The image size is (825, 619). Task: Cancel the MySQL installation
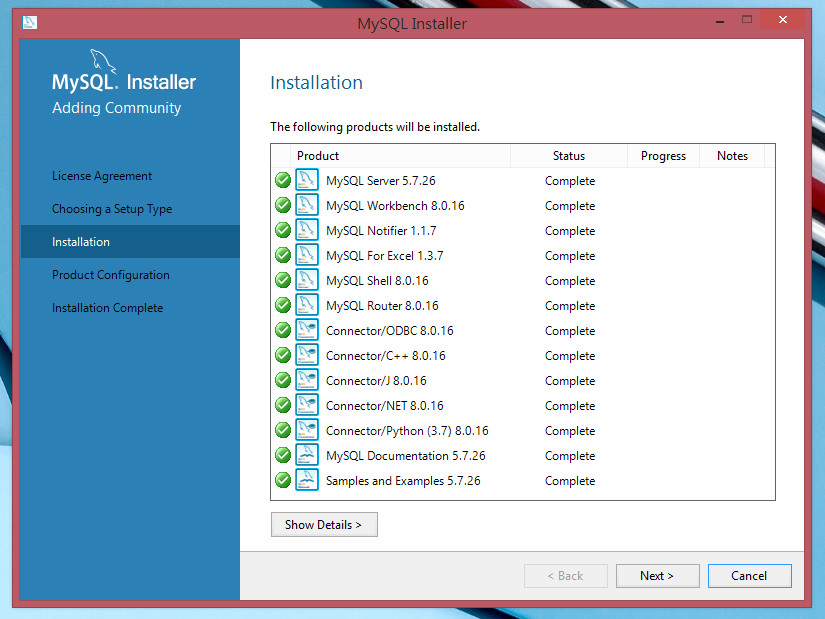point(750,576)
